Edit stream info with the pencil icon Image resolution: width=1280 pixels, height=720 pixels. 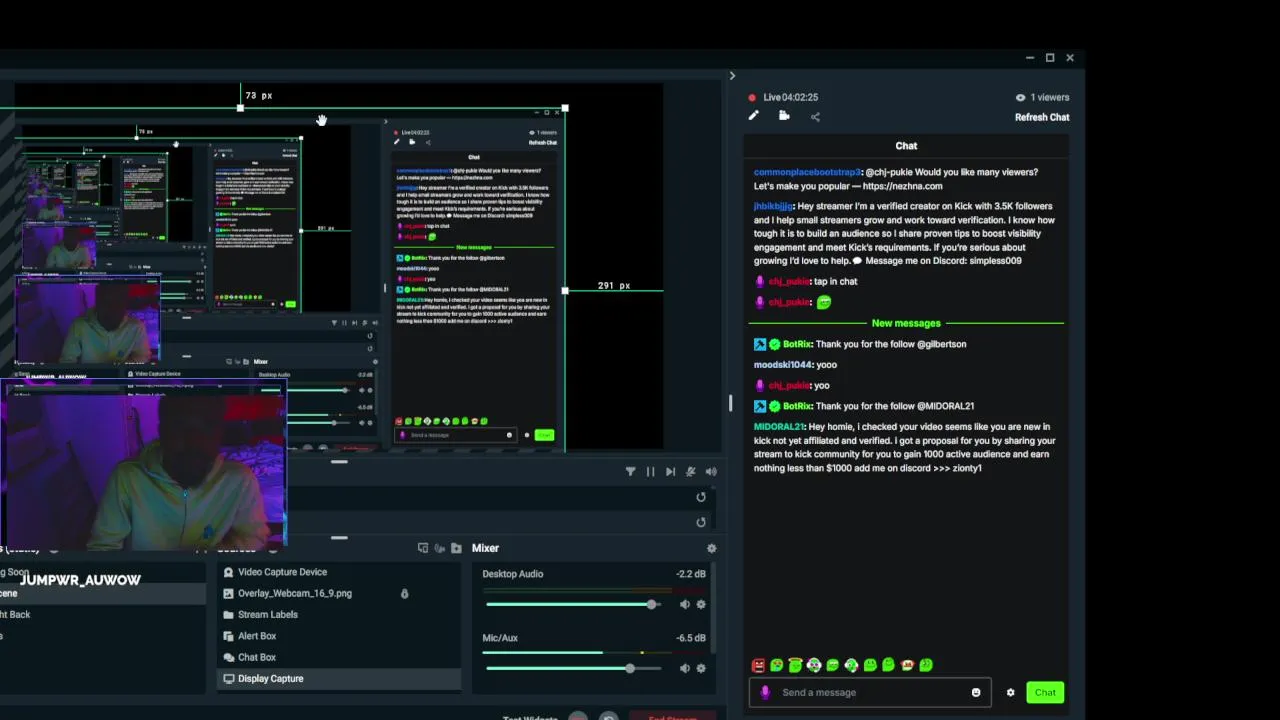(754, 116)
